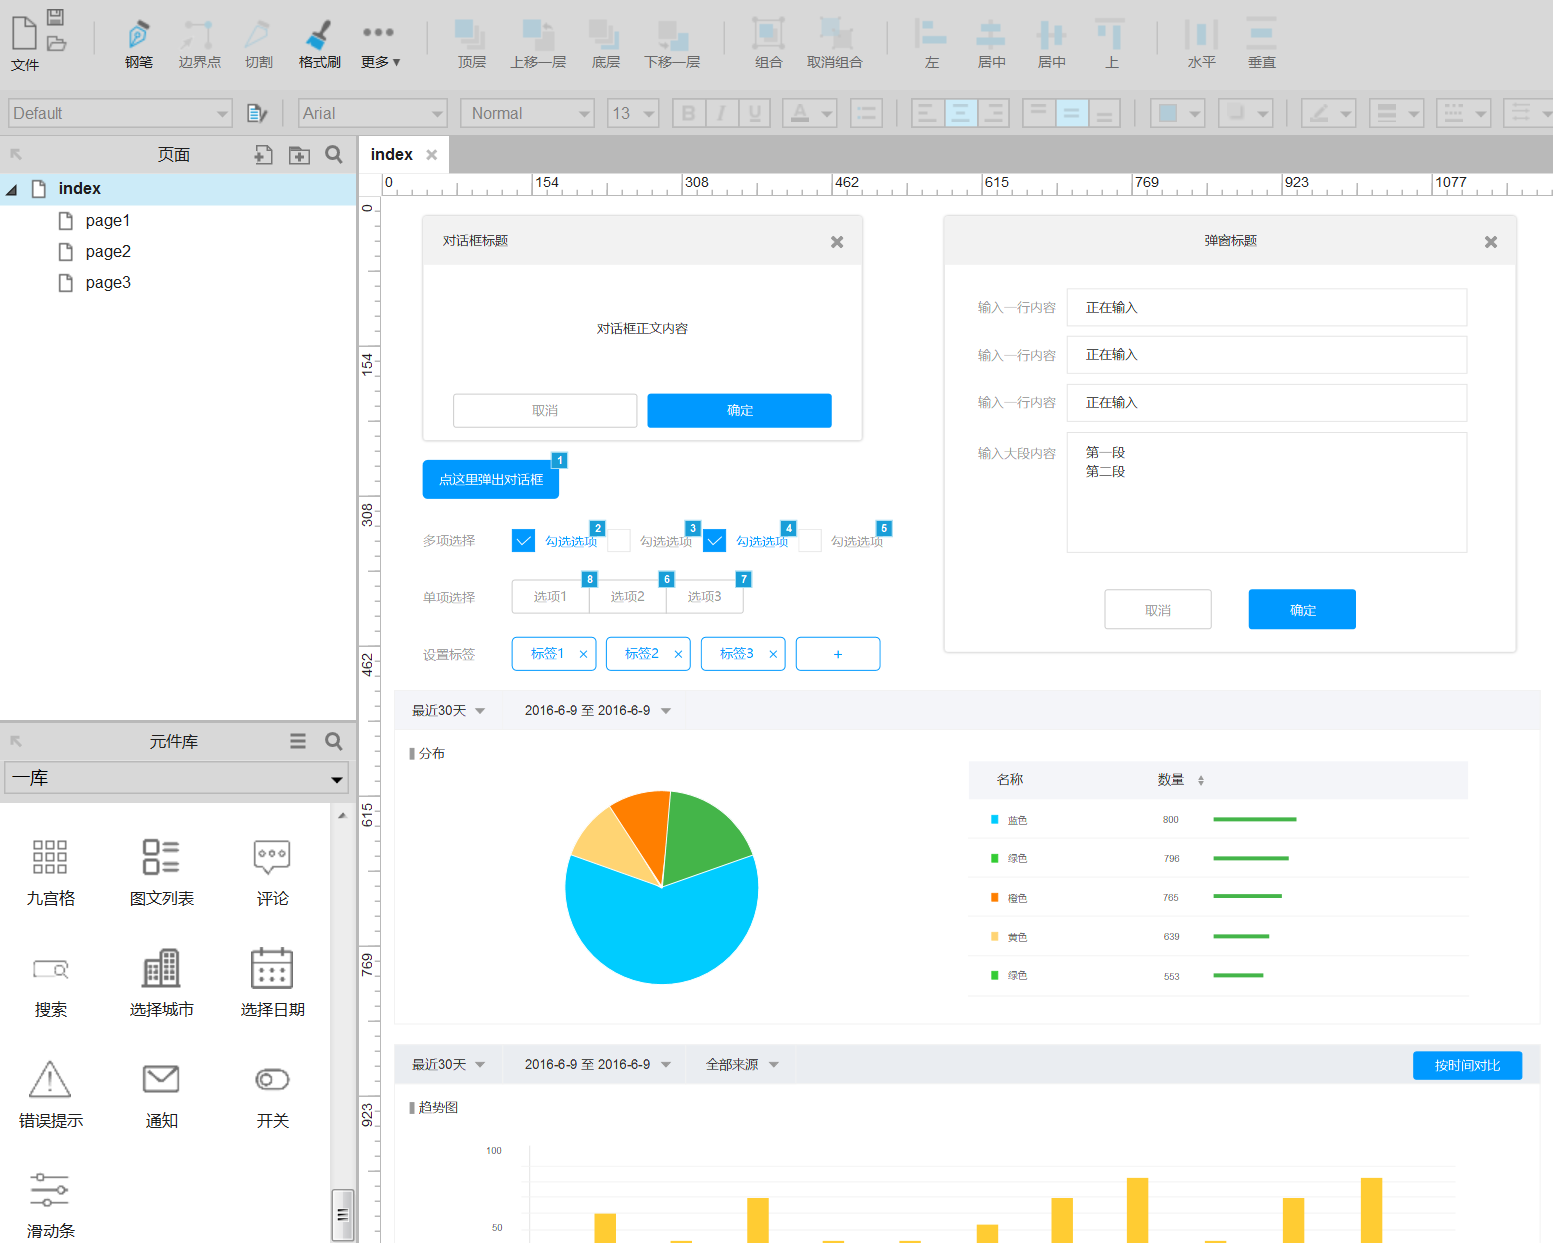This screenshot has height=1243, width=1553.
Task: Open the 更多 more tools dropdown
Action: point(380,45)
